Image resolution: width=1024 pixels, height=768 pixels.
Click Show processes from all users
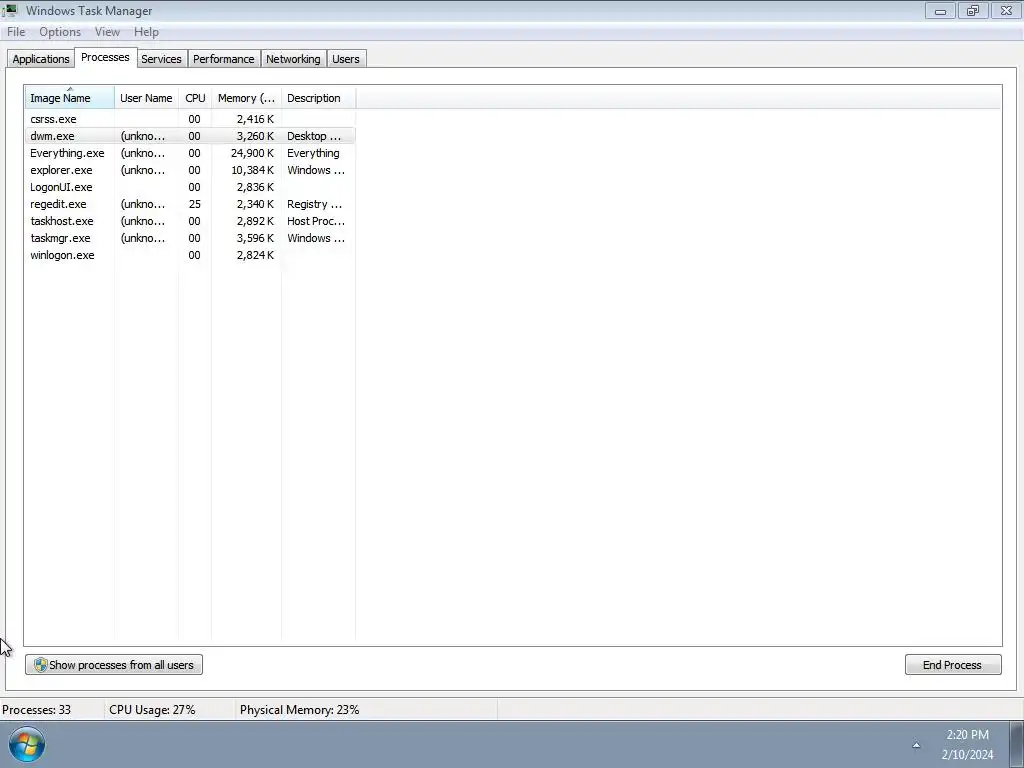click(x=114, y=665)
